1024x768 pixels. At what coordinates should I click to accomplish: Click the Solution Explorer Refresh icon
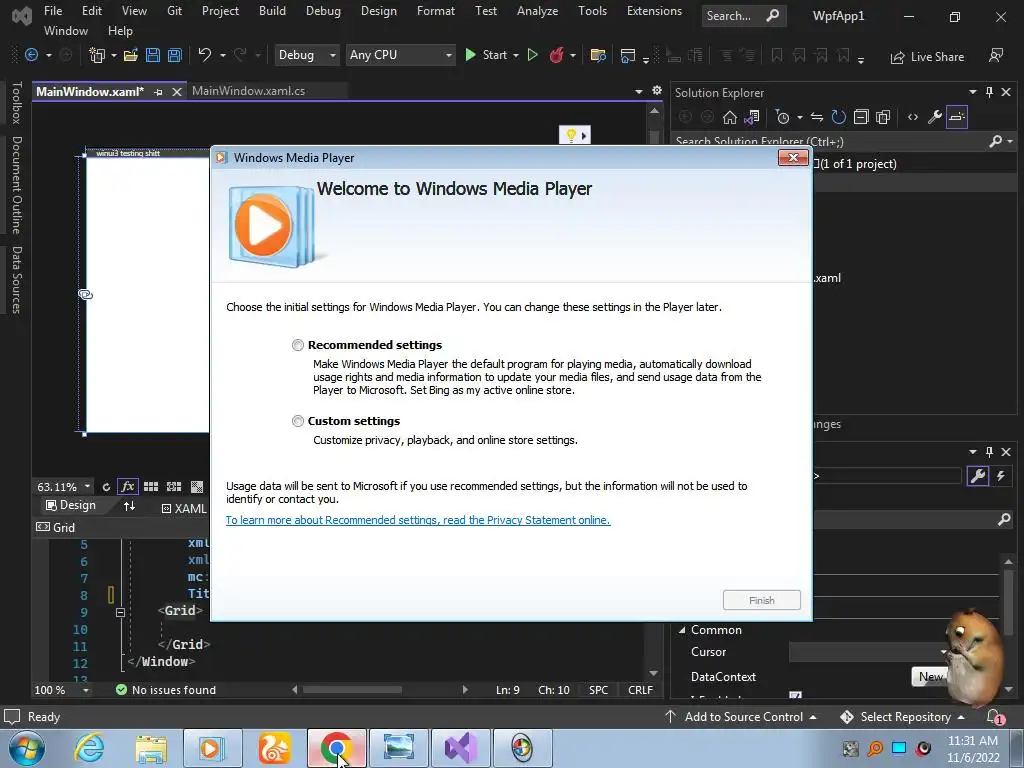pyautogui.click(x=839, y=118)
